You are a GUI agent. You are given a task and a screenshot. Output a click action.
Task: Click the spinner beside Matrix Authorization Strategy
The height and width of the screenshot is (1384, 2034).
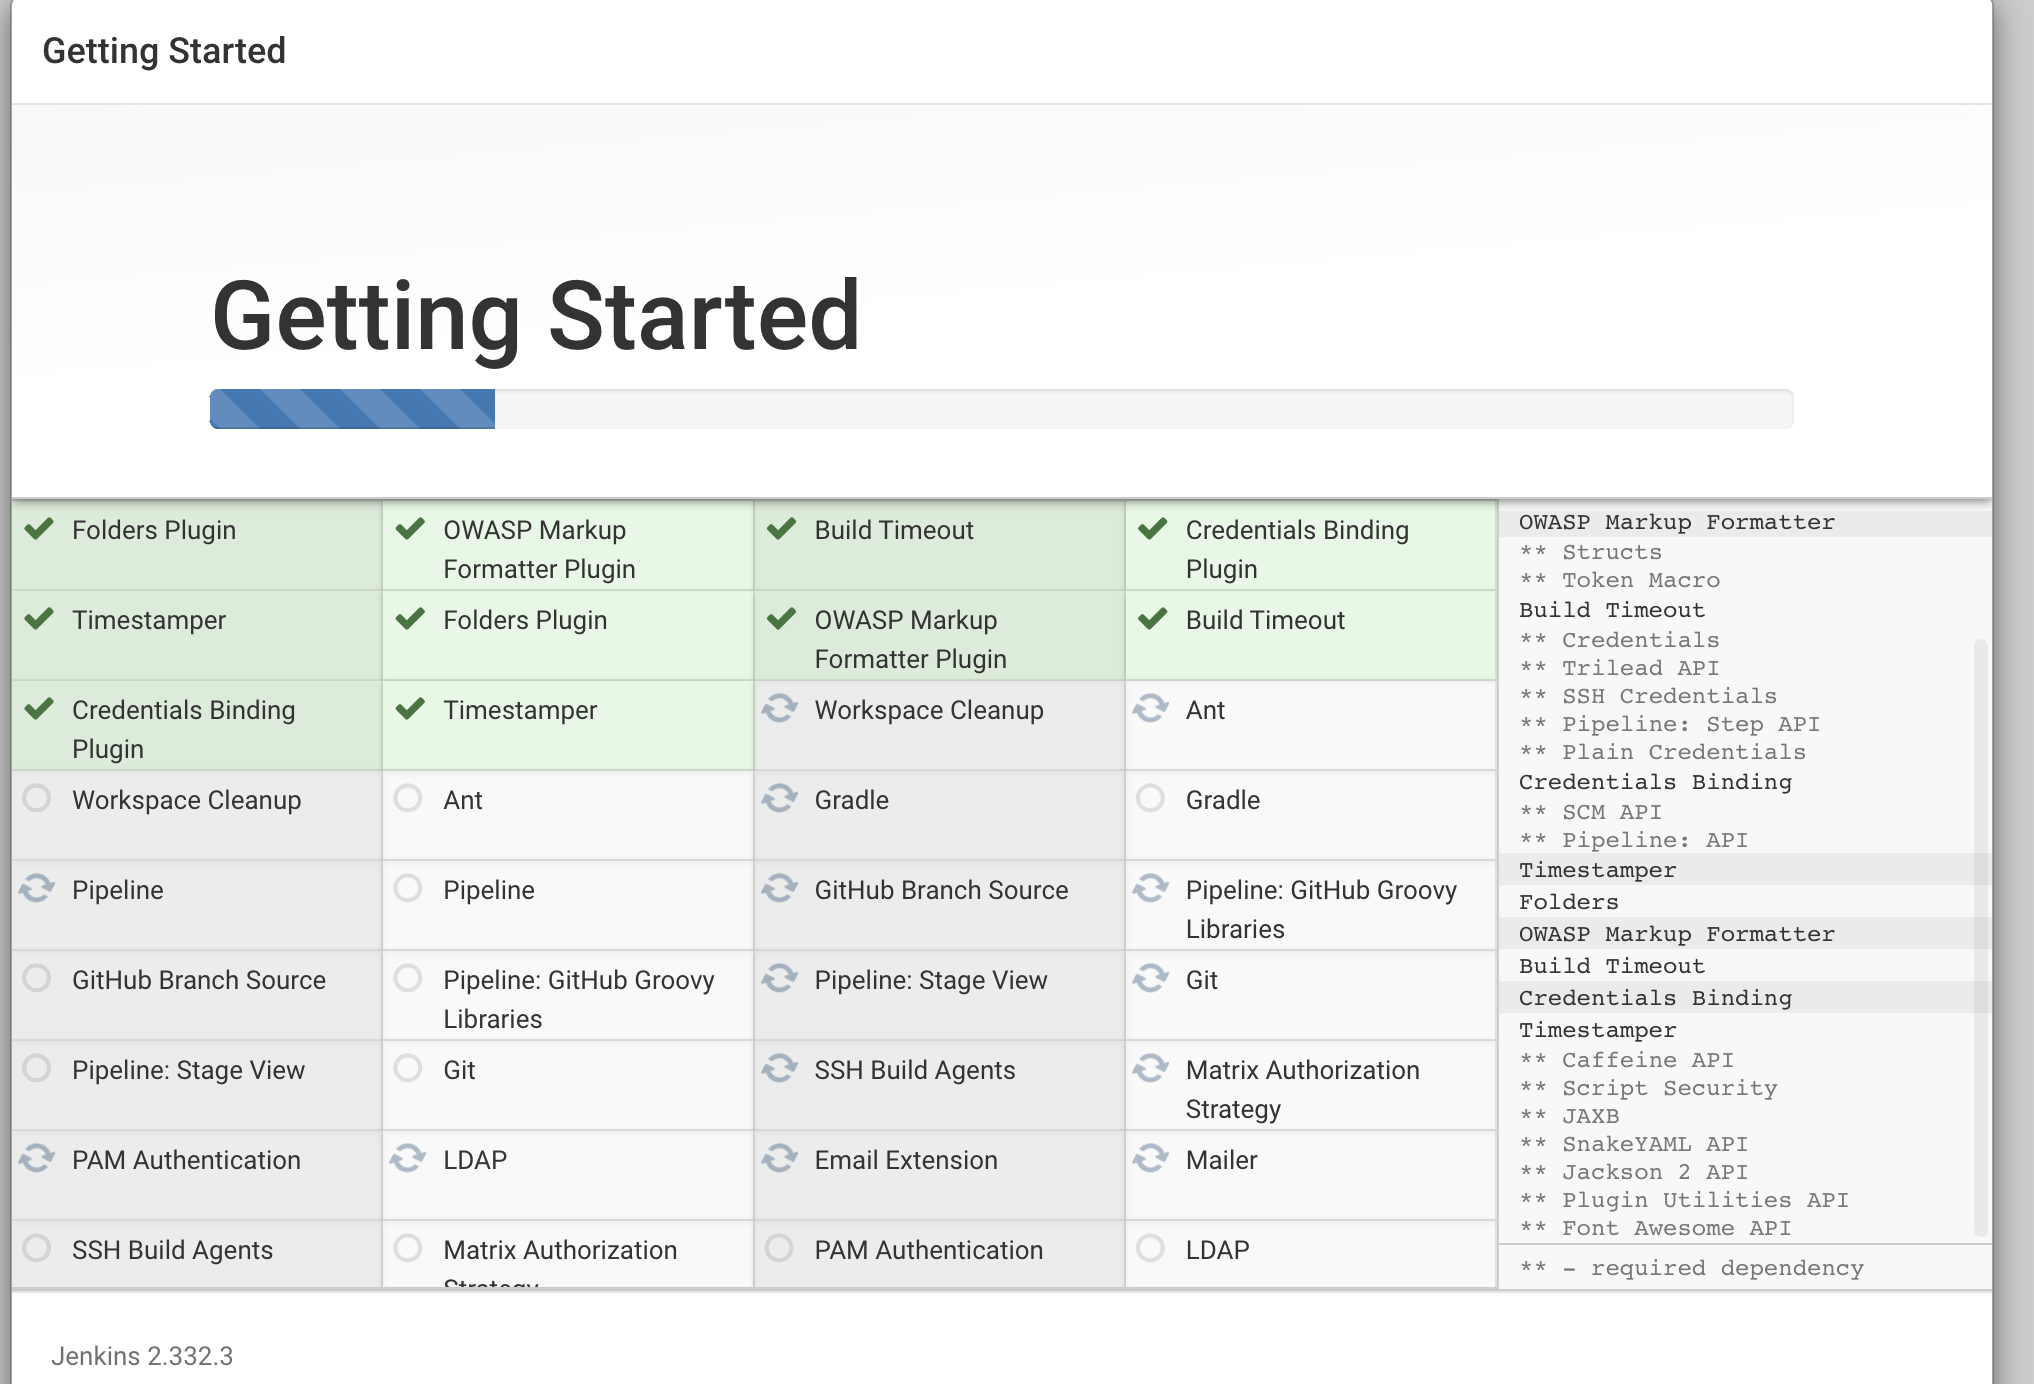[x=1152, y=1069]
